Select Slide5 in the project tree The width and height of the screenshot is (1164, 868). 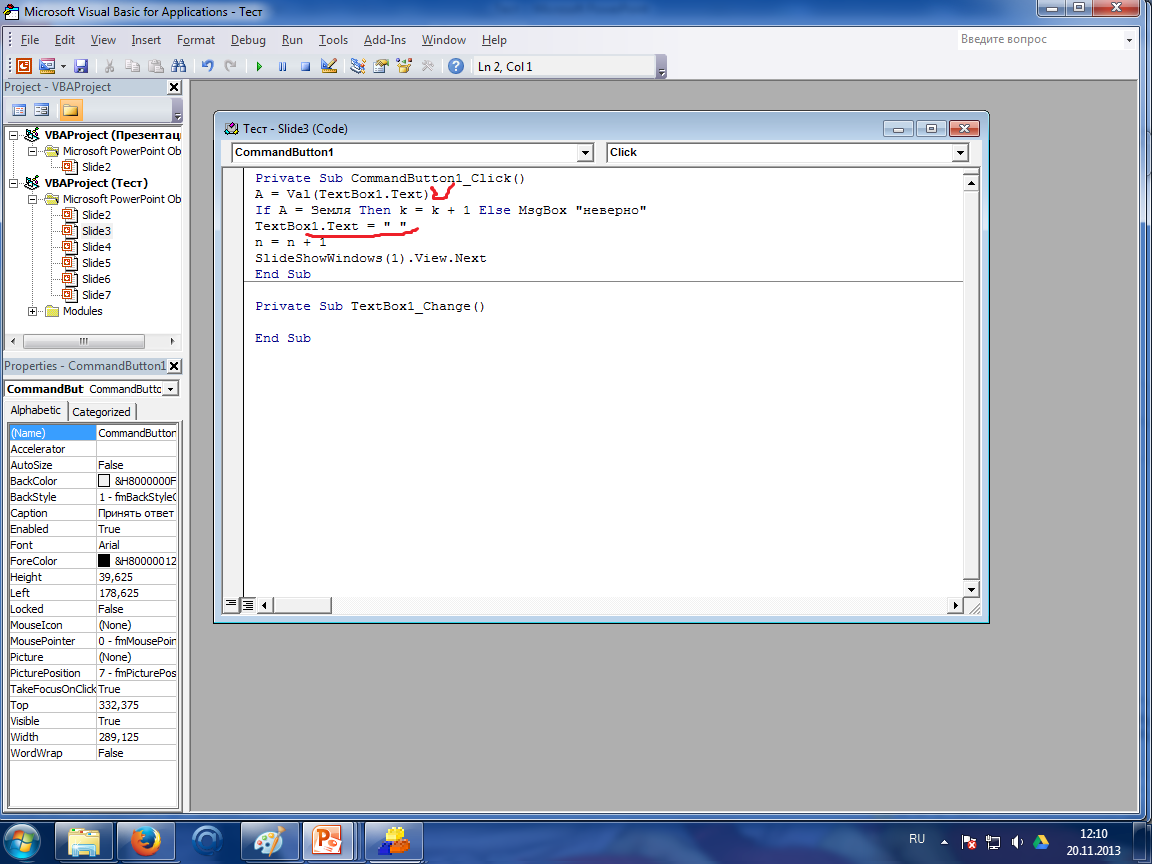coord(97,263)
